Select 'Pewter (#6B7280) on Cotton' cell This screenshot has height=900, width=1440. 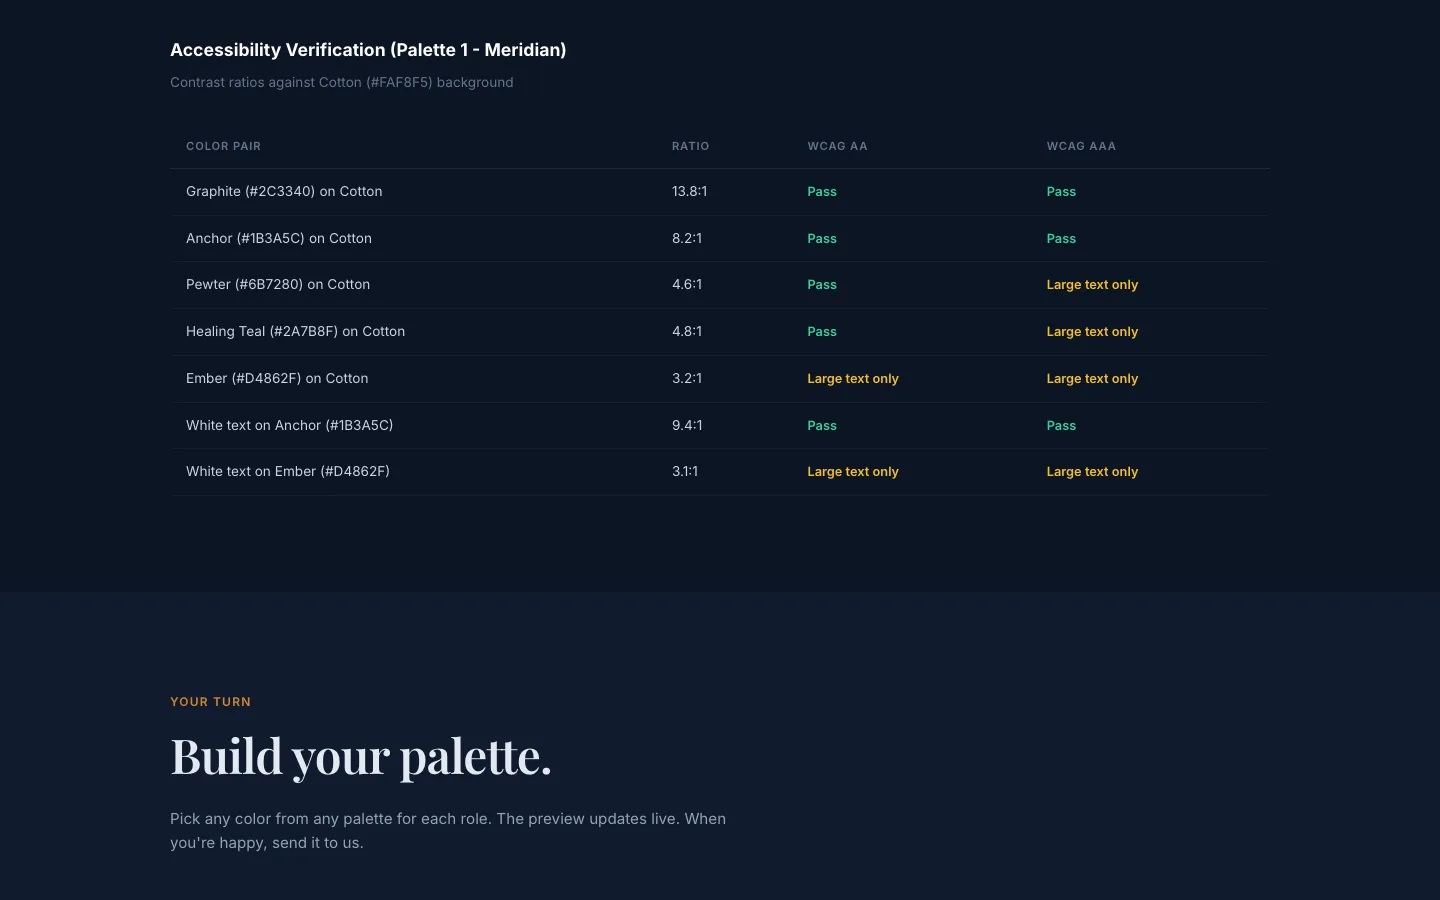click(x=278, y=284)
